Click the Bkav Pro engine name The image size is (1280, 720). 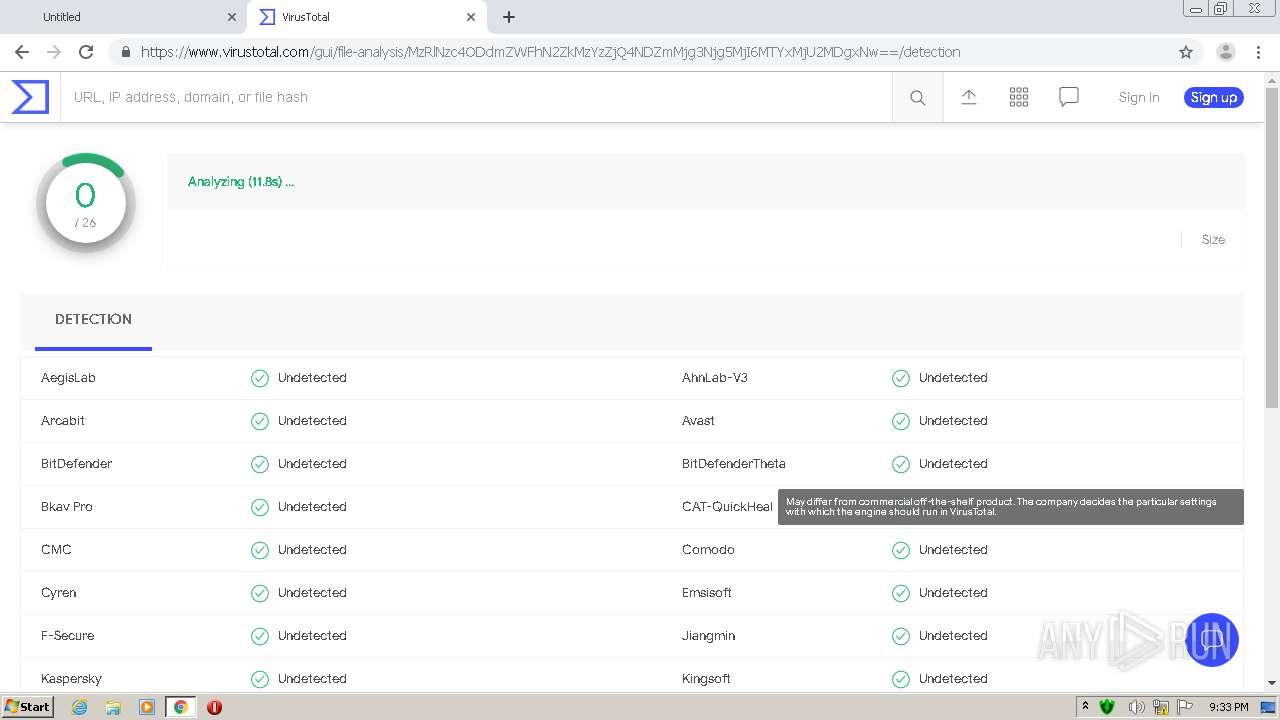coord(67,507)
